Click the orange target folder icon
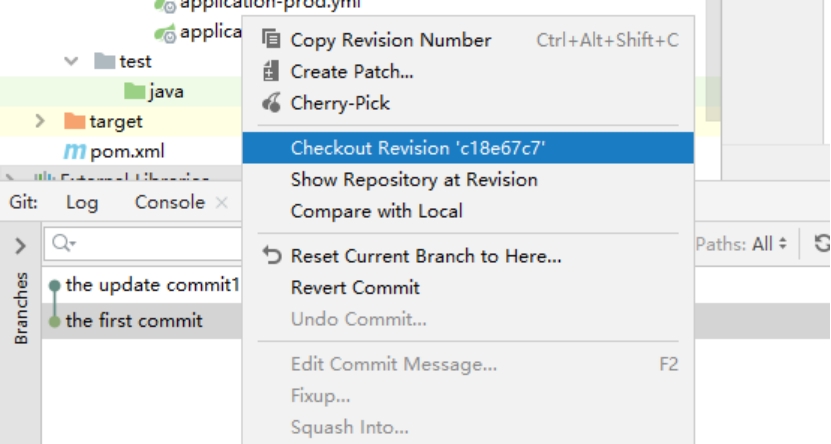The image size is (831, 444). click(x=74, y=121)
